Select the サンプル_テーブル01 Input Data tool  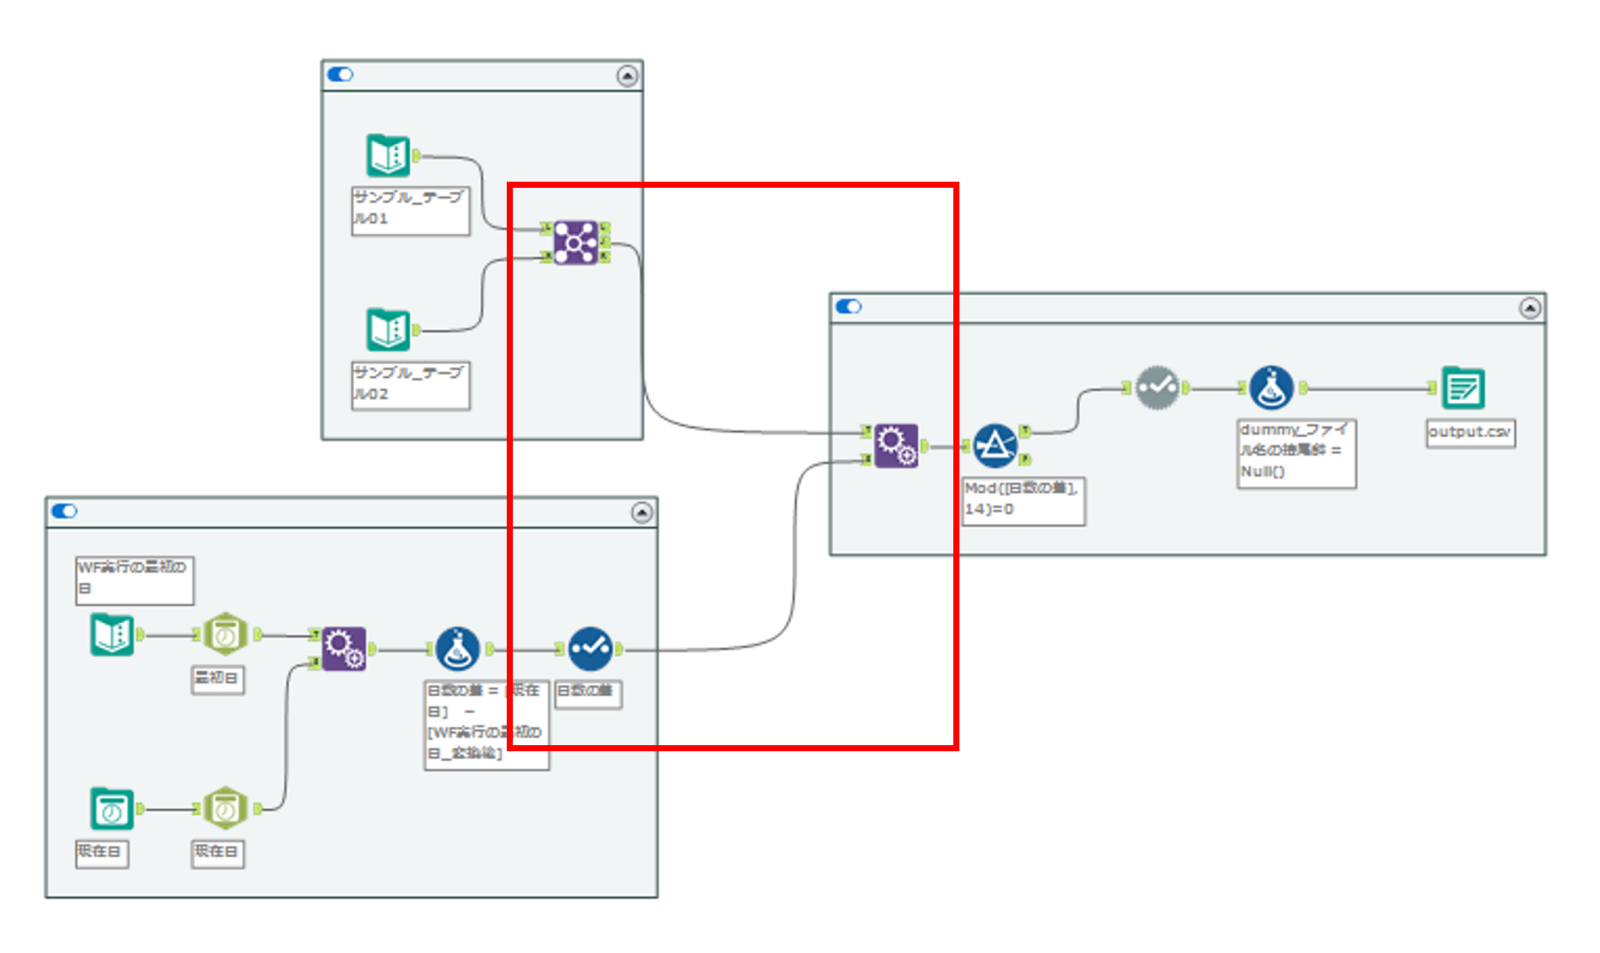click(387, 155)
